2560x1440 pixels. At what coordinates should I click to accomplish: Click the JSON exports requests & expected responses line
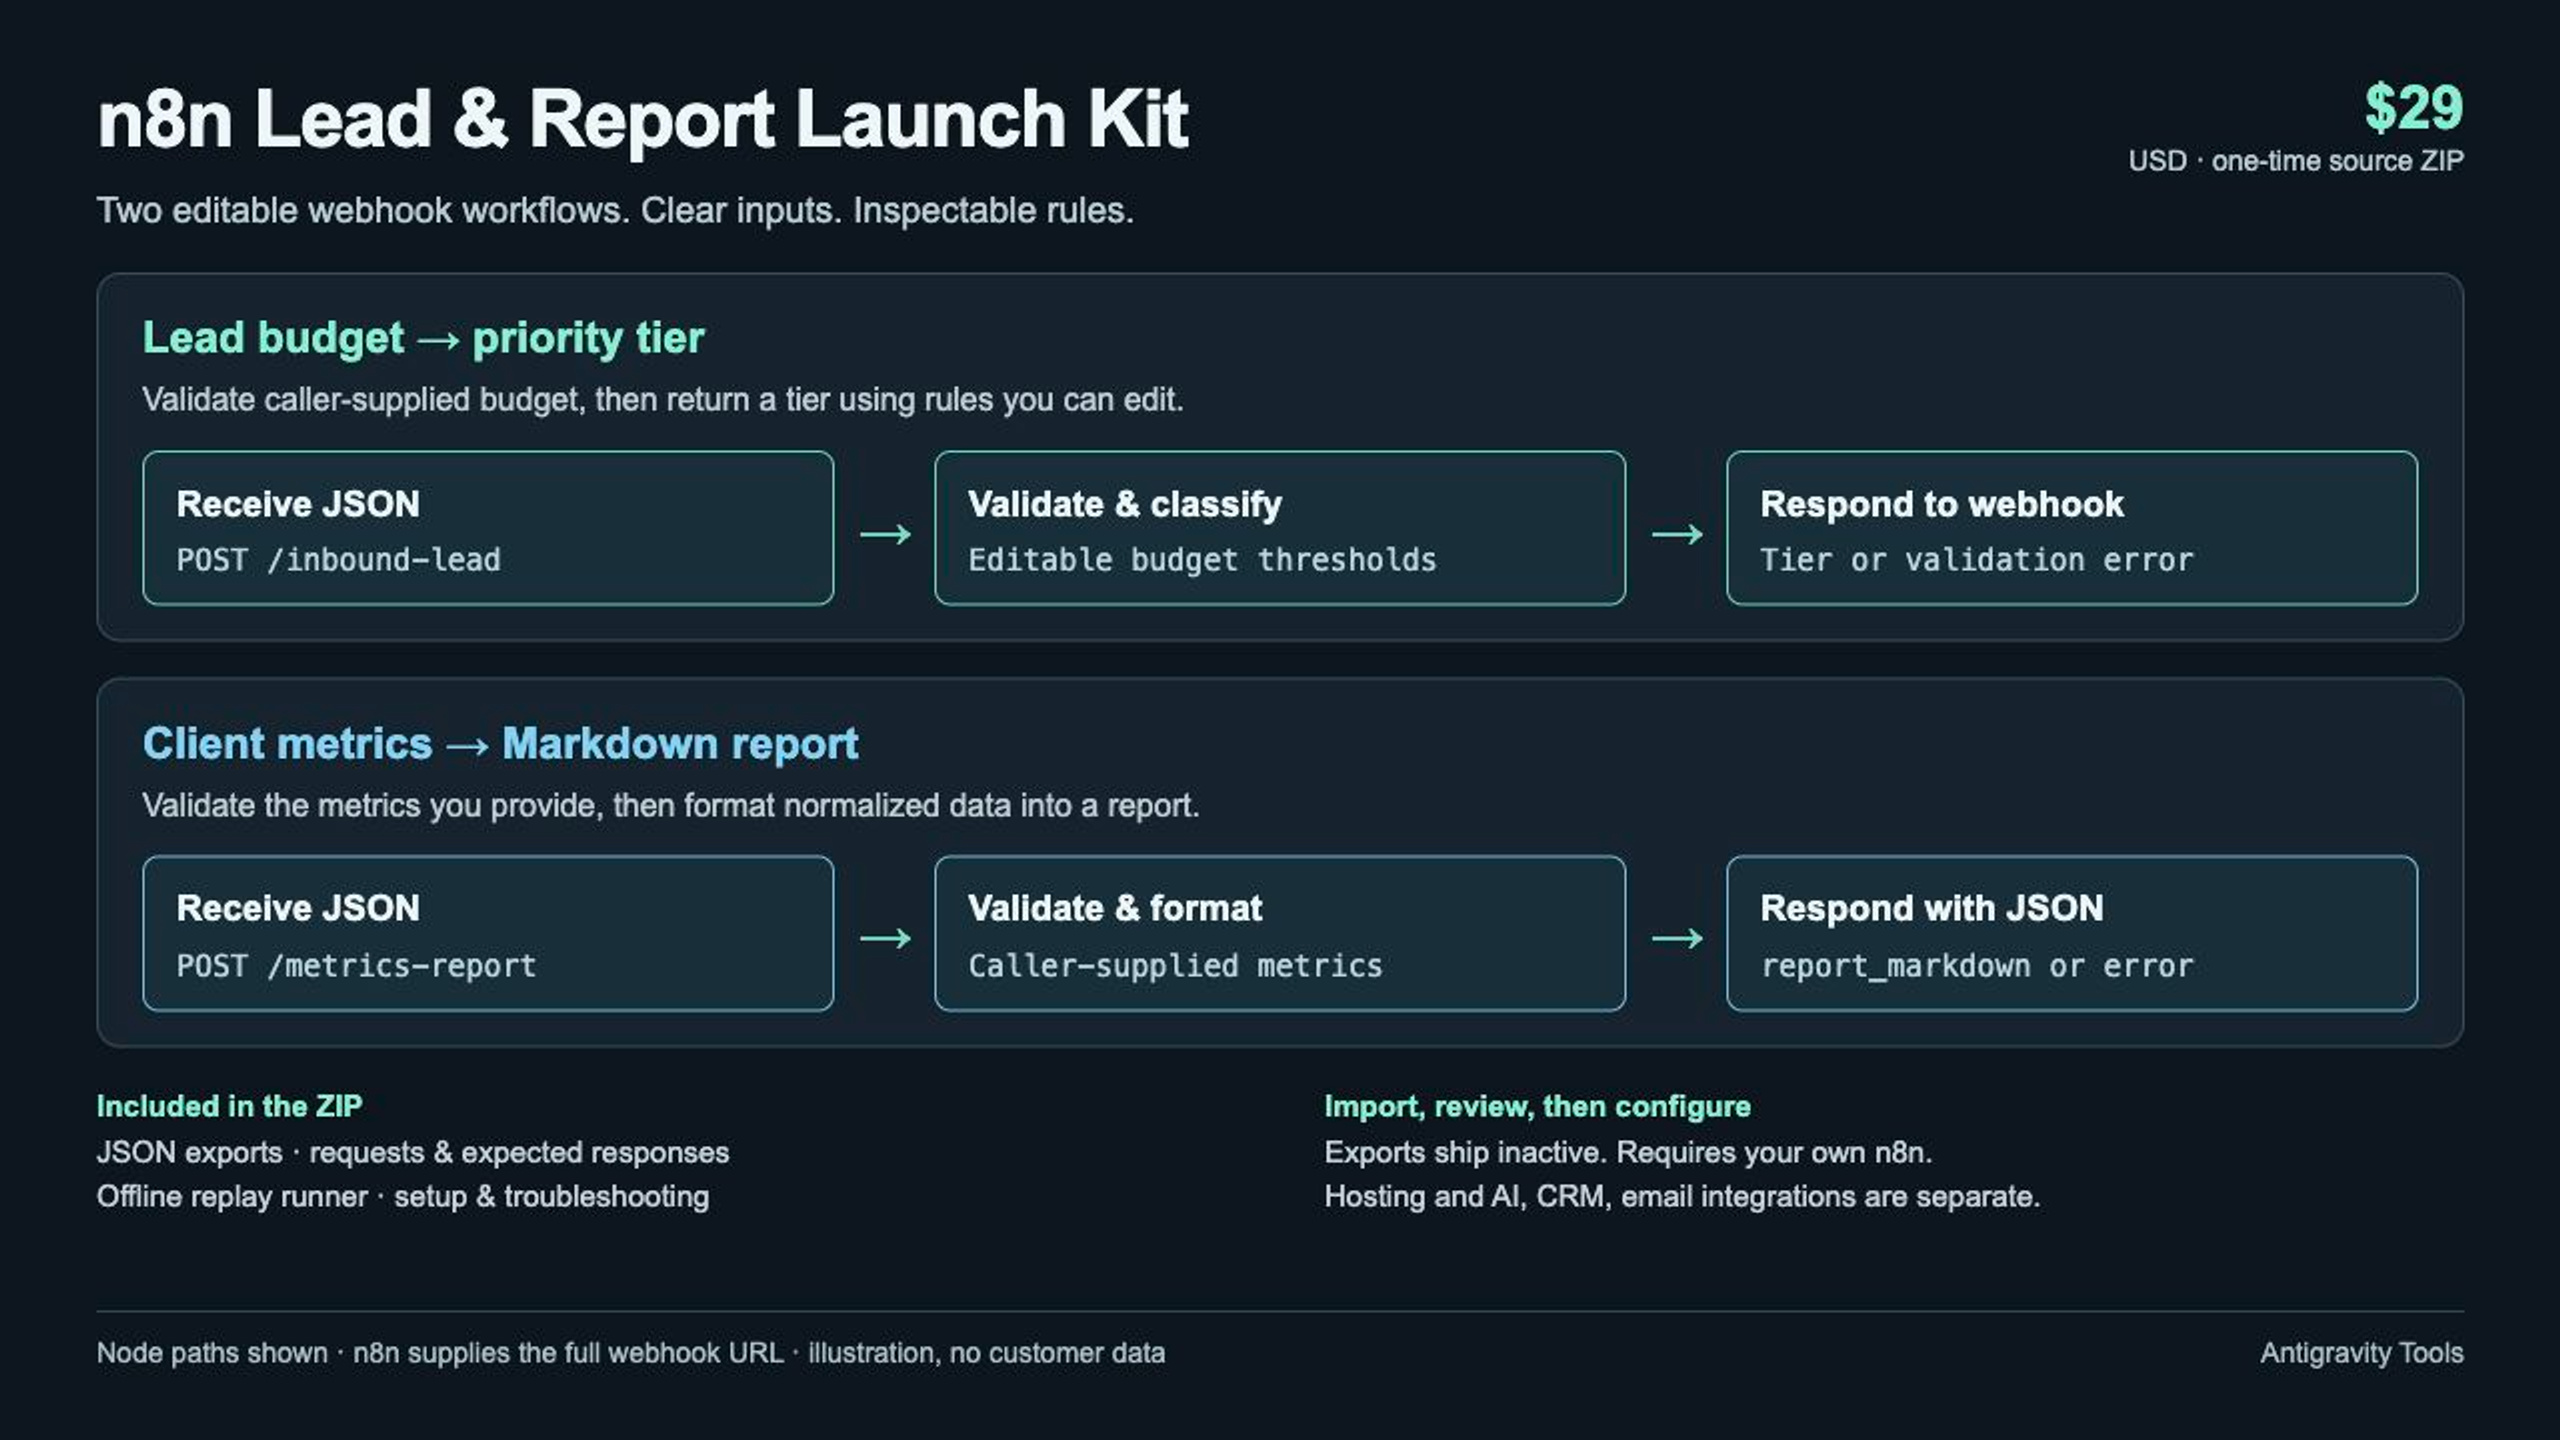click(413, 1153)
